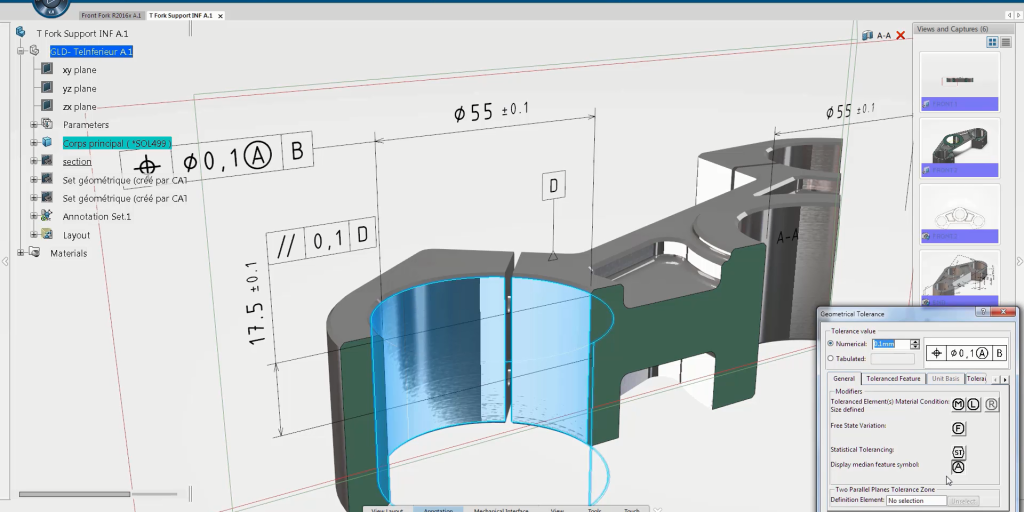1024x512 pixels.
Task: Select the Tabulated tolerance radio button
Action: [831, 359]
